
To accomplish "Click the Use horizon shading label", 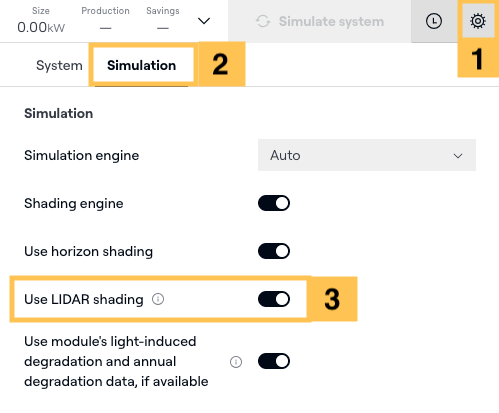I will [88, 251].
